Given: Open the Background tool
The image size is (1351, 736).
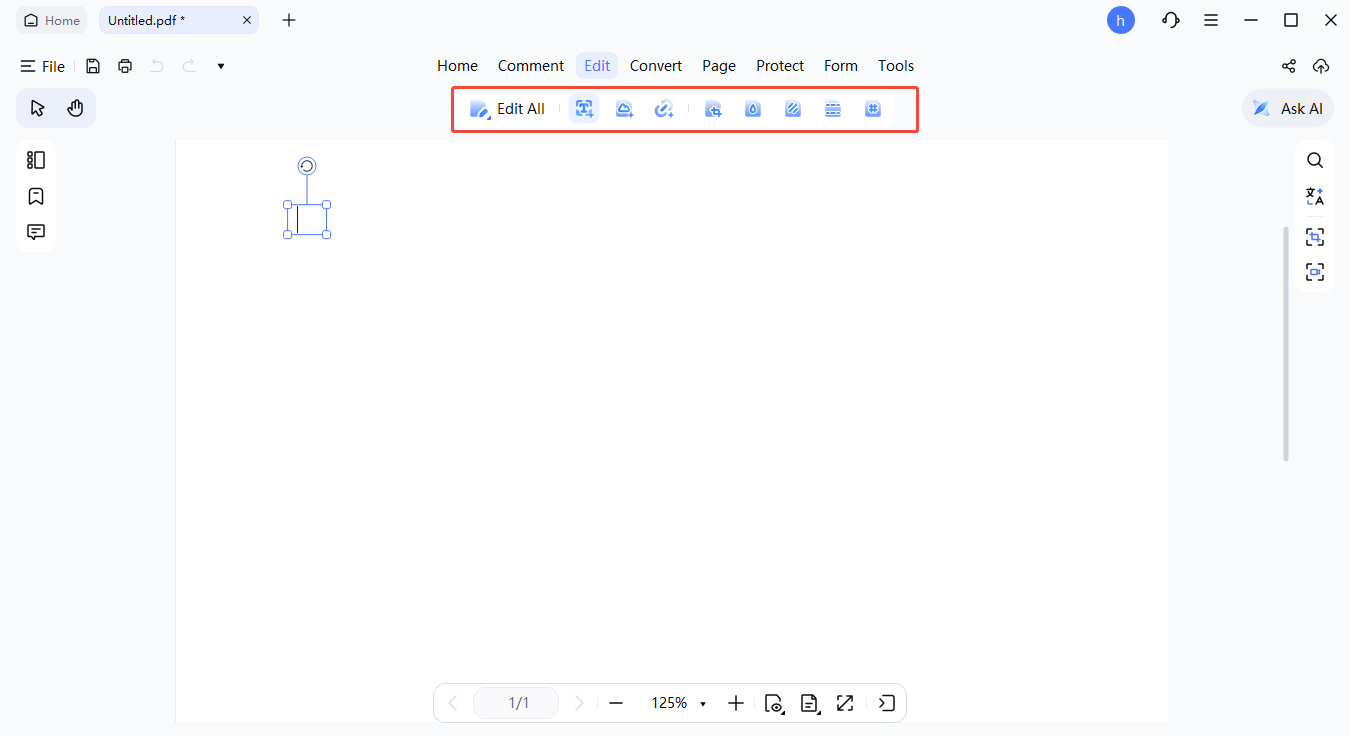Looking at the screenshot, I should click(x=792, y=108).
